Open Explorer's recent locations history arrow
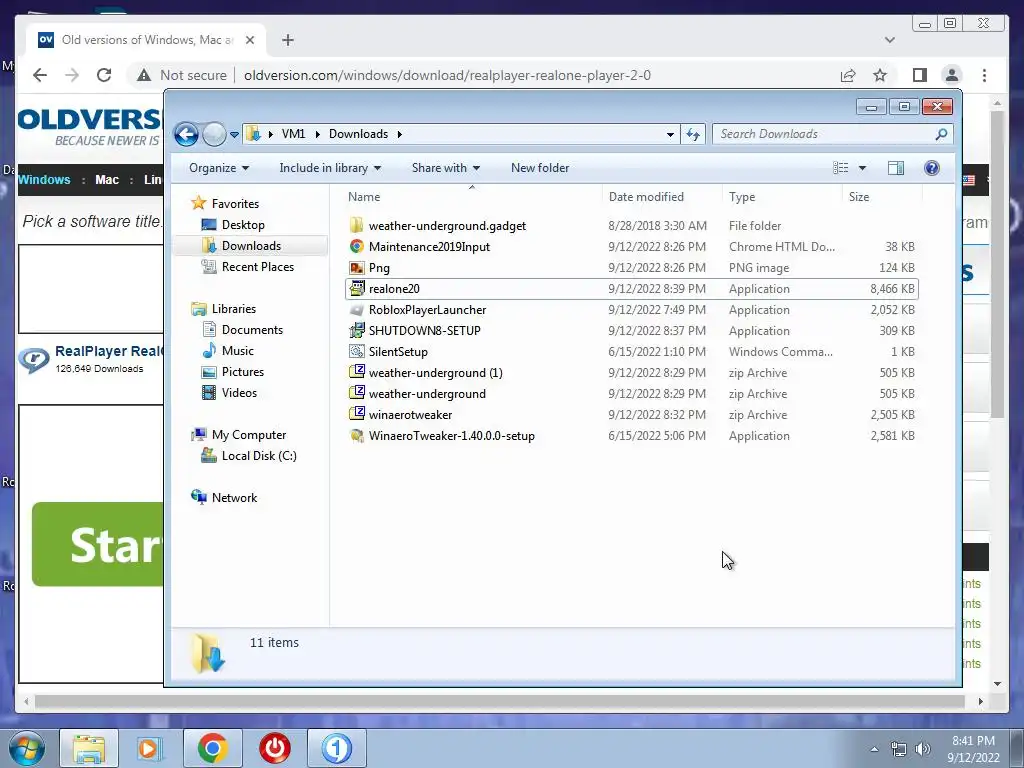1024x768 pixels. 234,135
